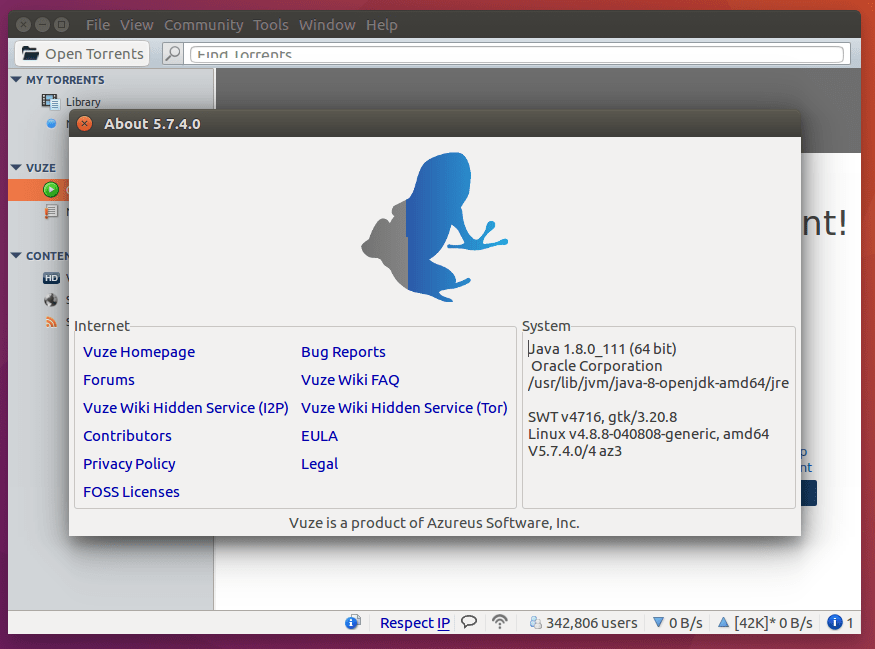
Task: Open the File menu
Action: [x=98, y=25]
